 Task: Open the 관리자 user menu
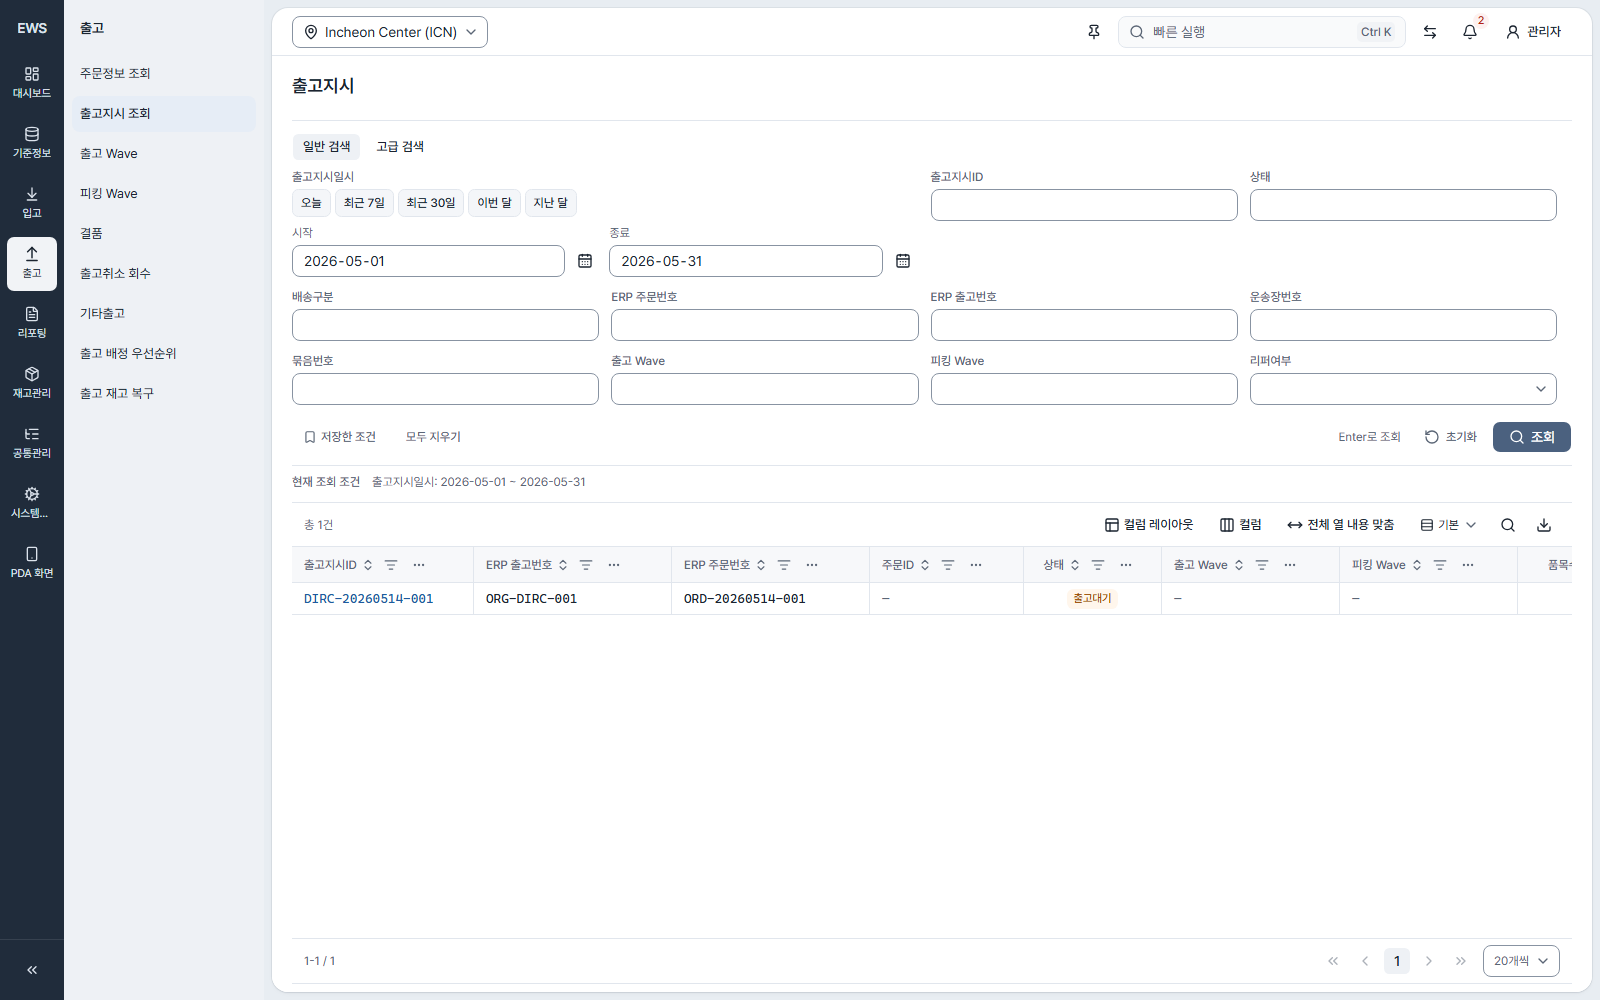click(x=1533, y=32)
